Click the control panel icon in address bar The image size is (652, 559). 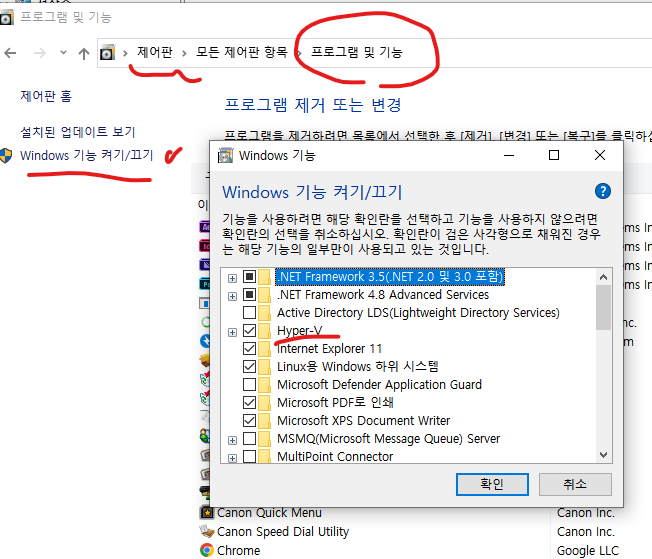[x=107, y=53]
